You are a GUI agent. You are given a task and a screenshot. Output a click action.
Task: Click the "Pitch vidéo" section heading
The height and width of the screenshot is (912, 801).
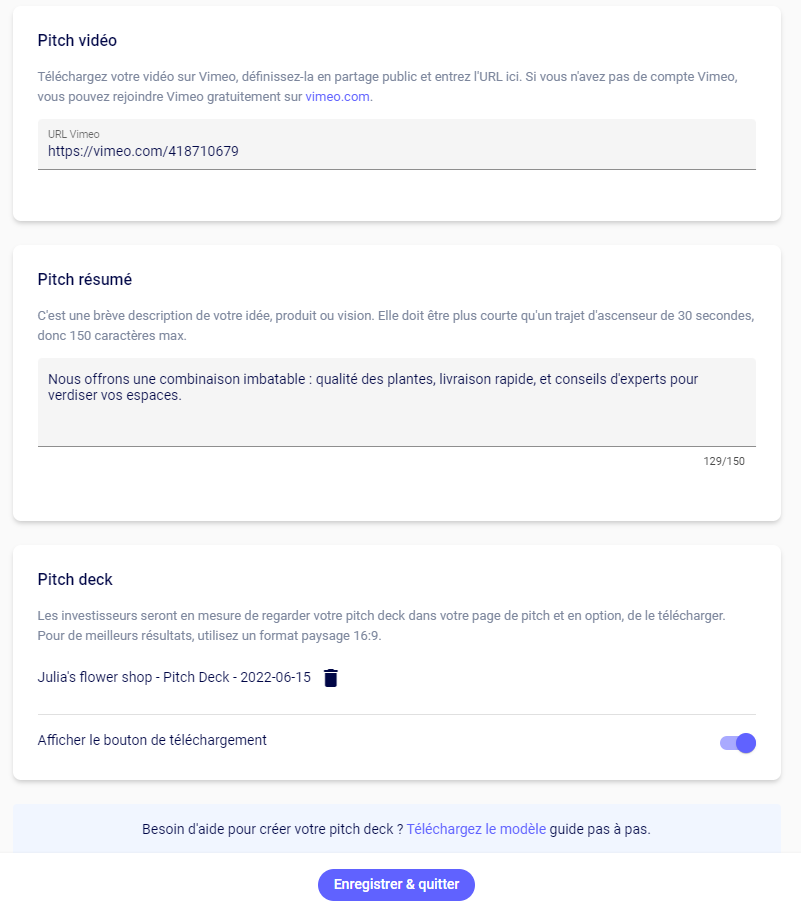[x=77, y=41]
